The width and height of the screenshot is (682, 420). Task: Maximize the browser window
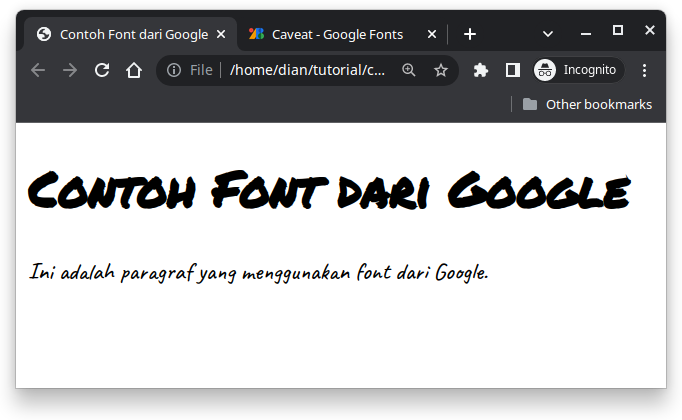tap(618, 30)
